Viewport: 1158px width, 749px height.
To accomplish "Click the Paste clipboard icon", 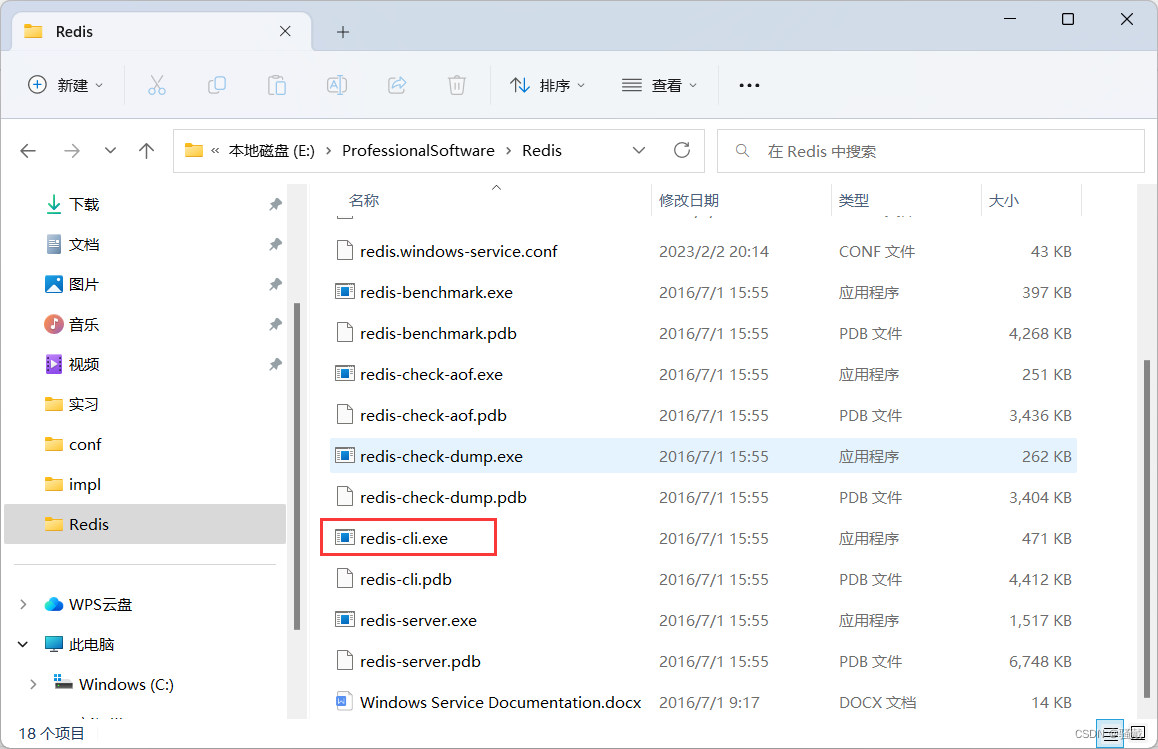I will point(277,85).
